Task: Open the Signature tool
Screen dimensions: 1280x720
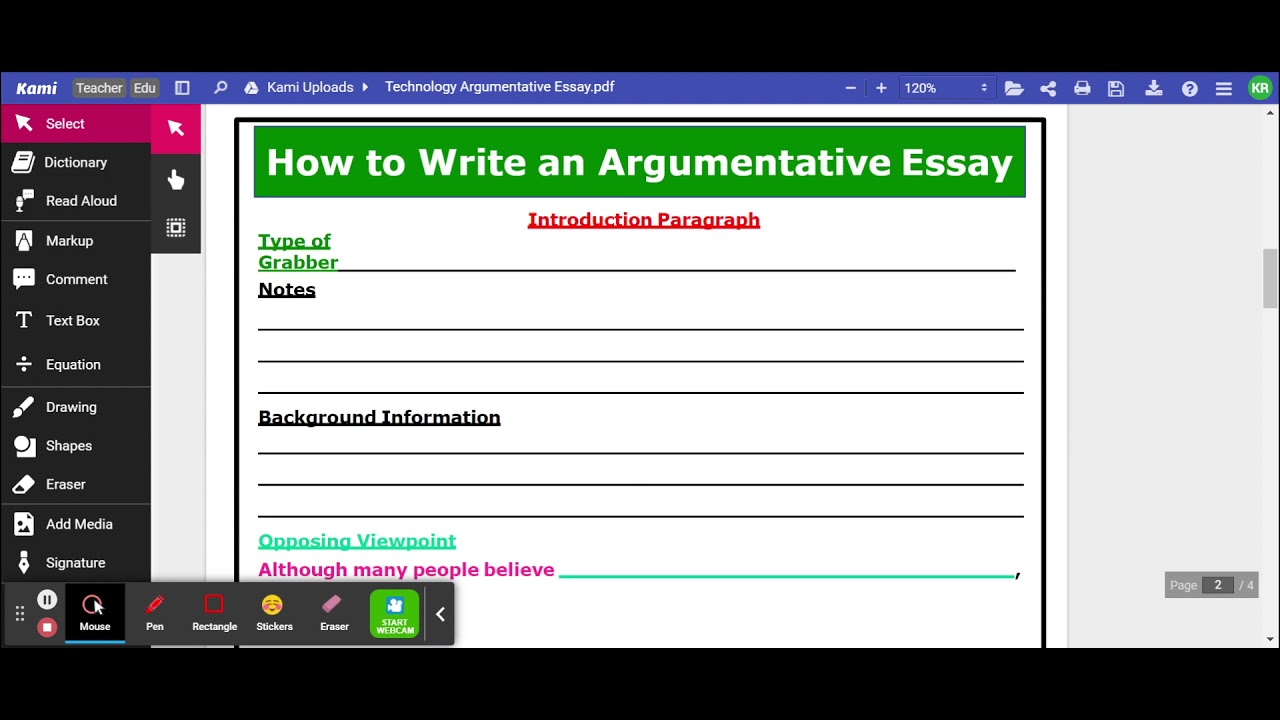Action: (75, 563)
